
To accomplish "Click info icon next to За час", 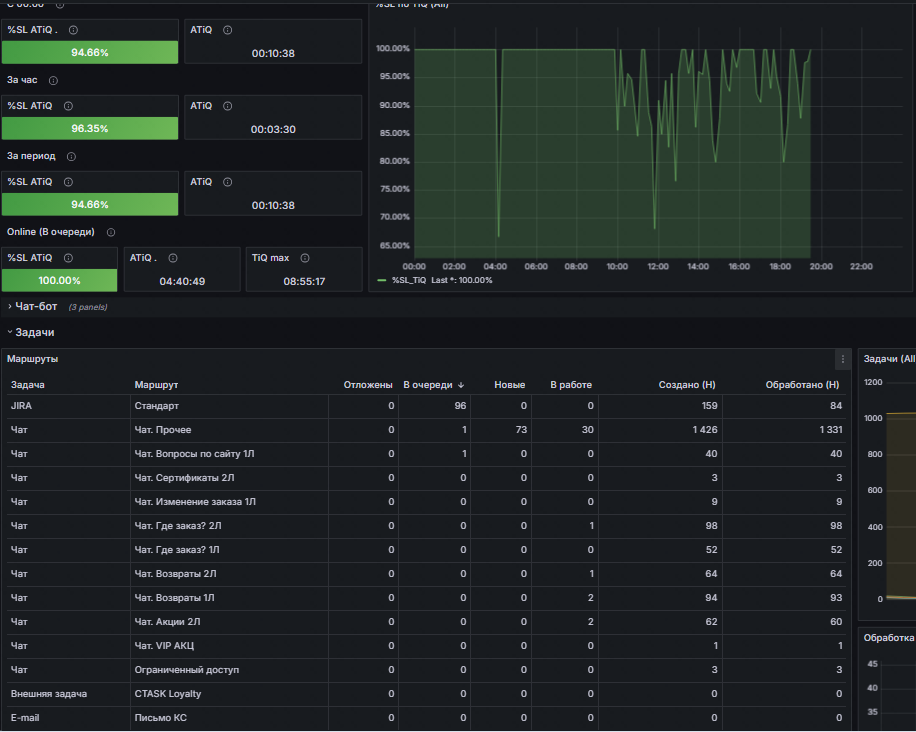I will (53, 81).
